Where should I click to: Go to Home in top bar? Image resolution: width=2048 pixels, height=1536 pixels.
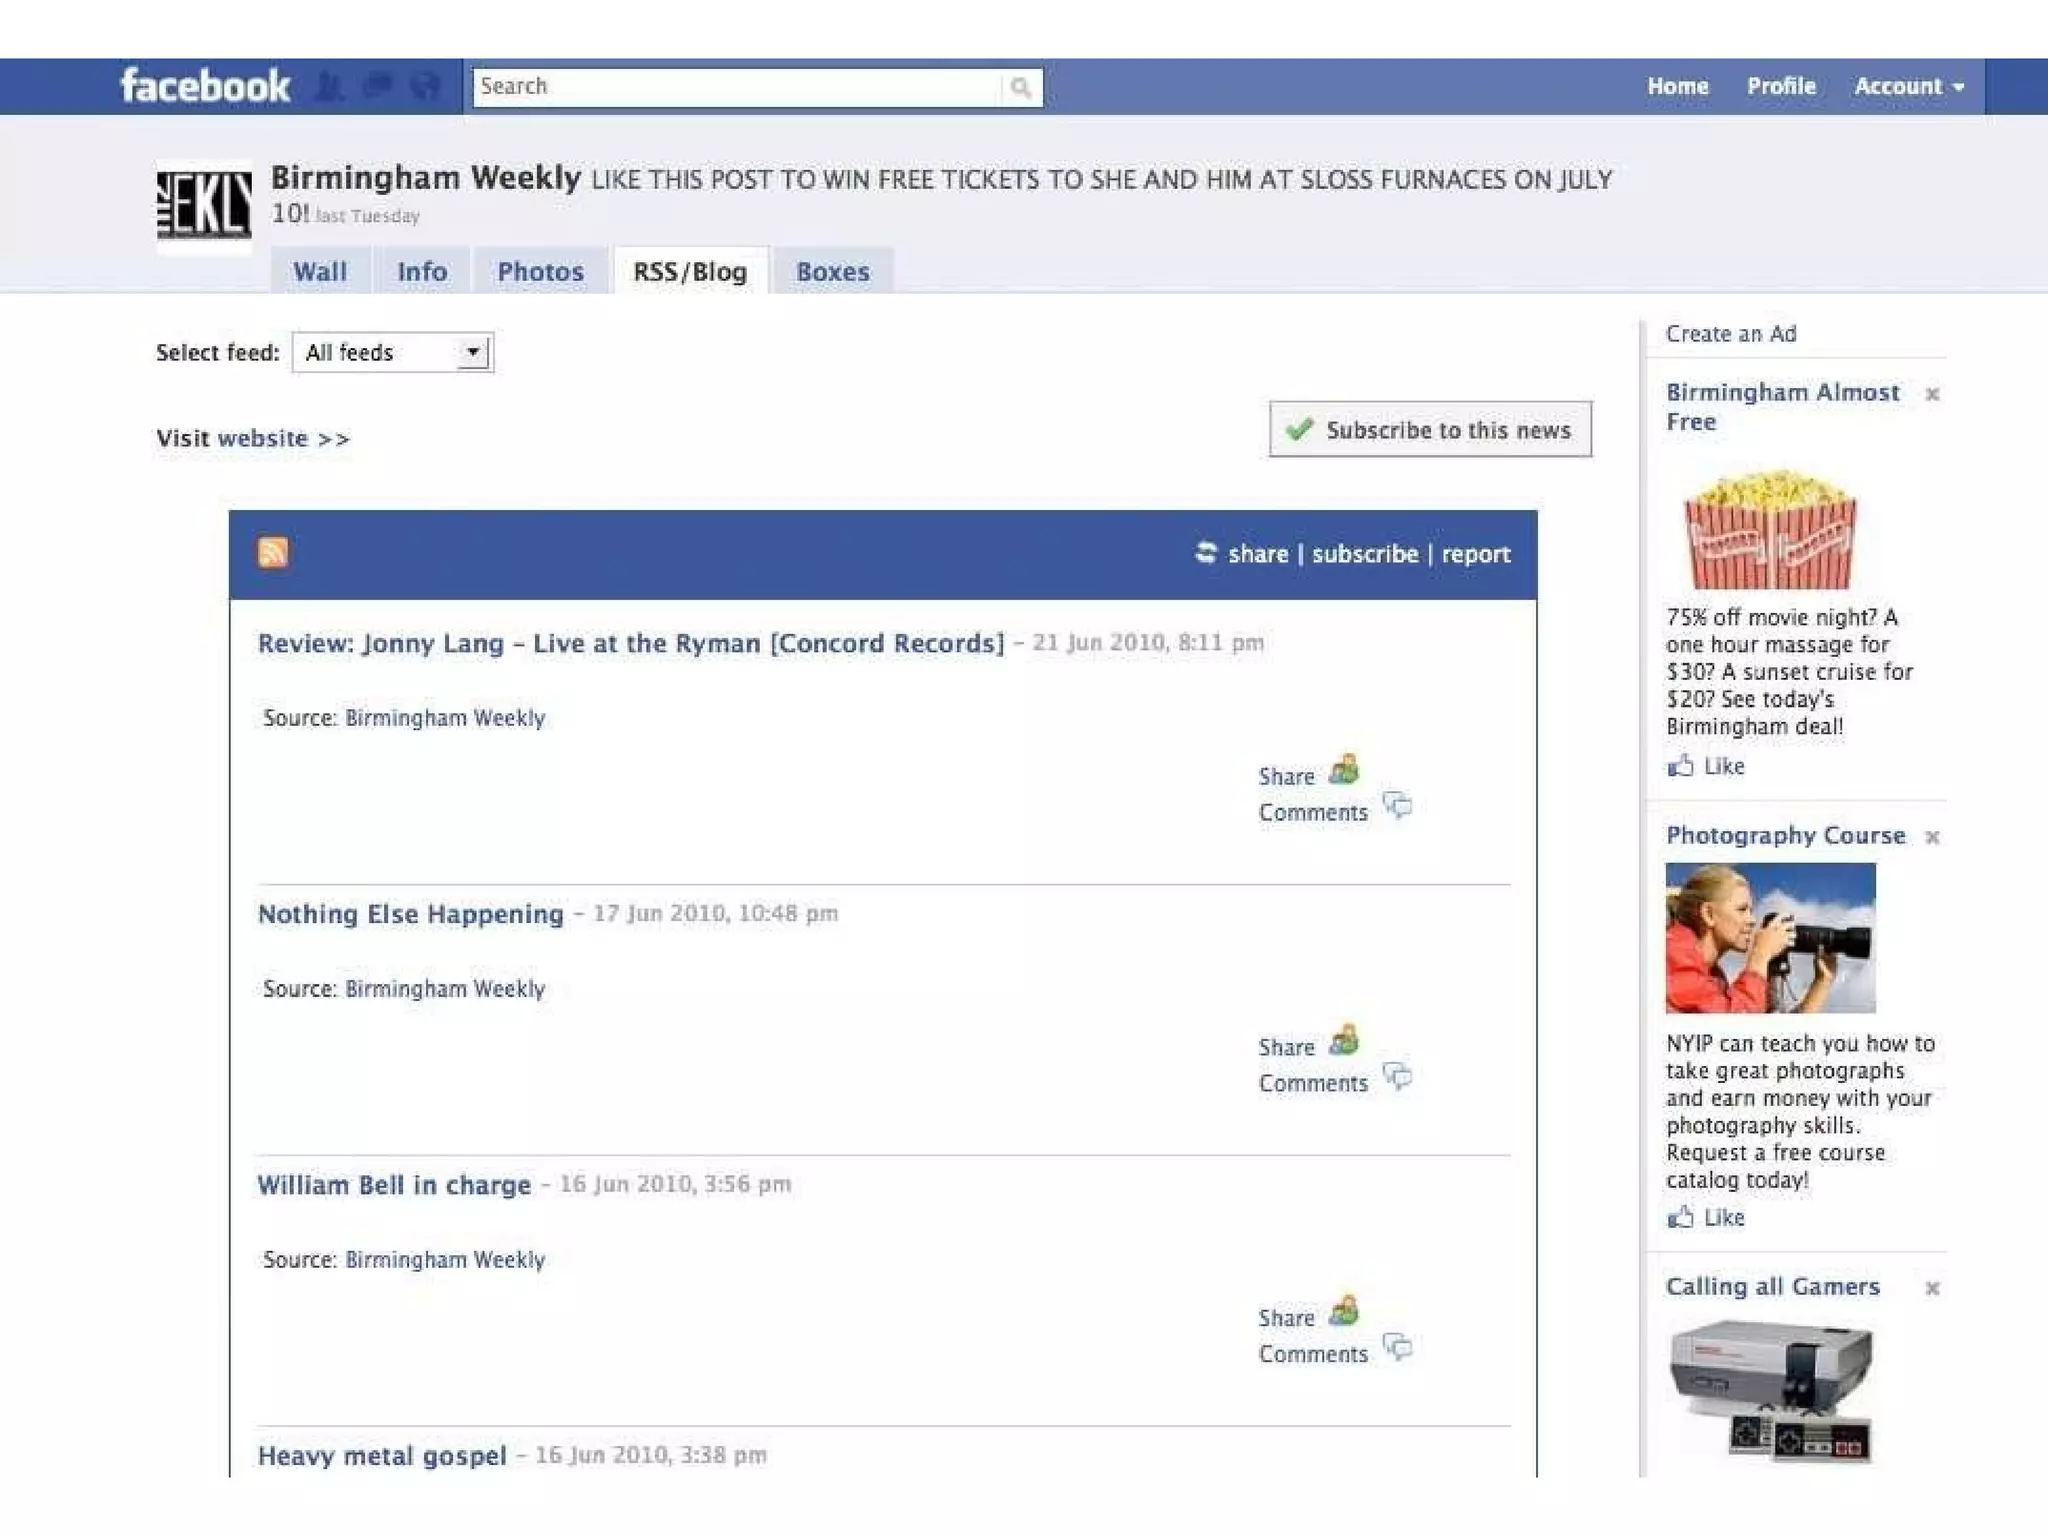[1677, 87]
